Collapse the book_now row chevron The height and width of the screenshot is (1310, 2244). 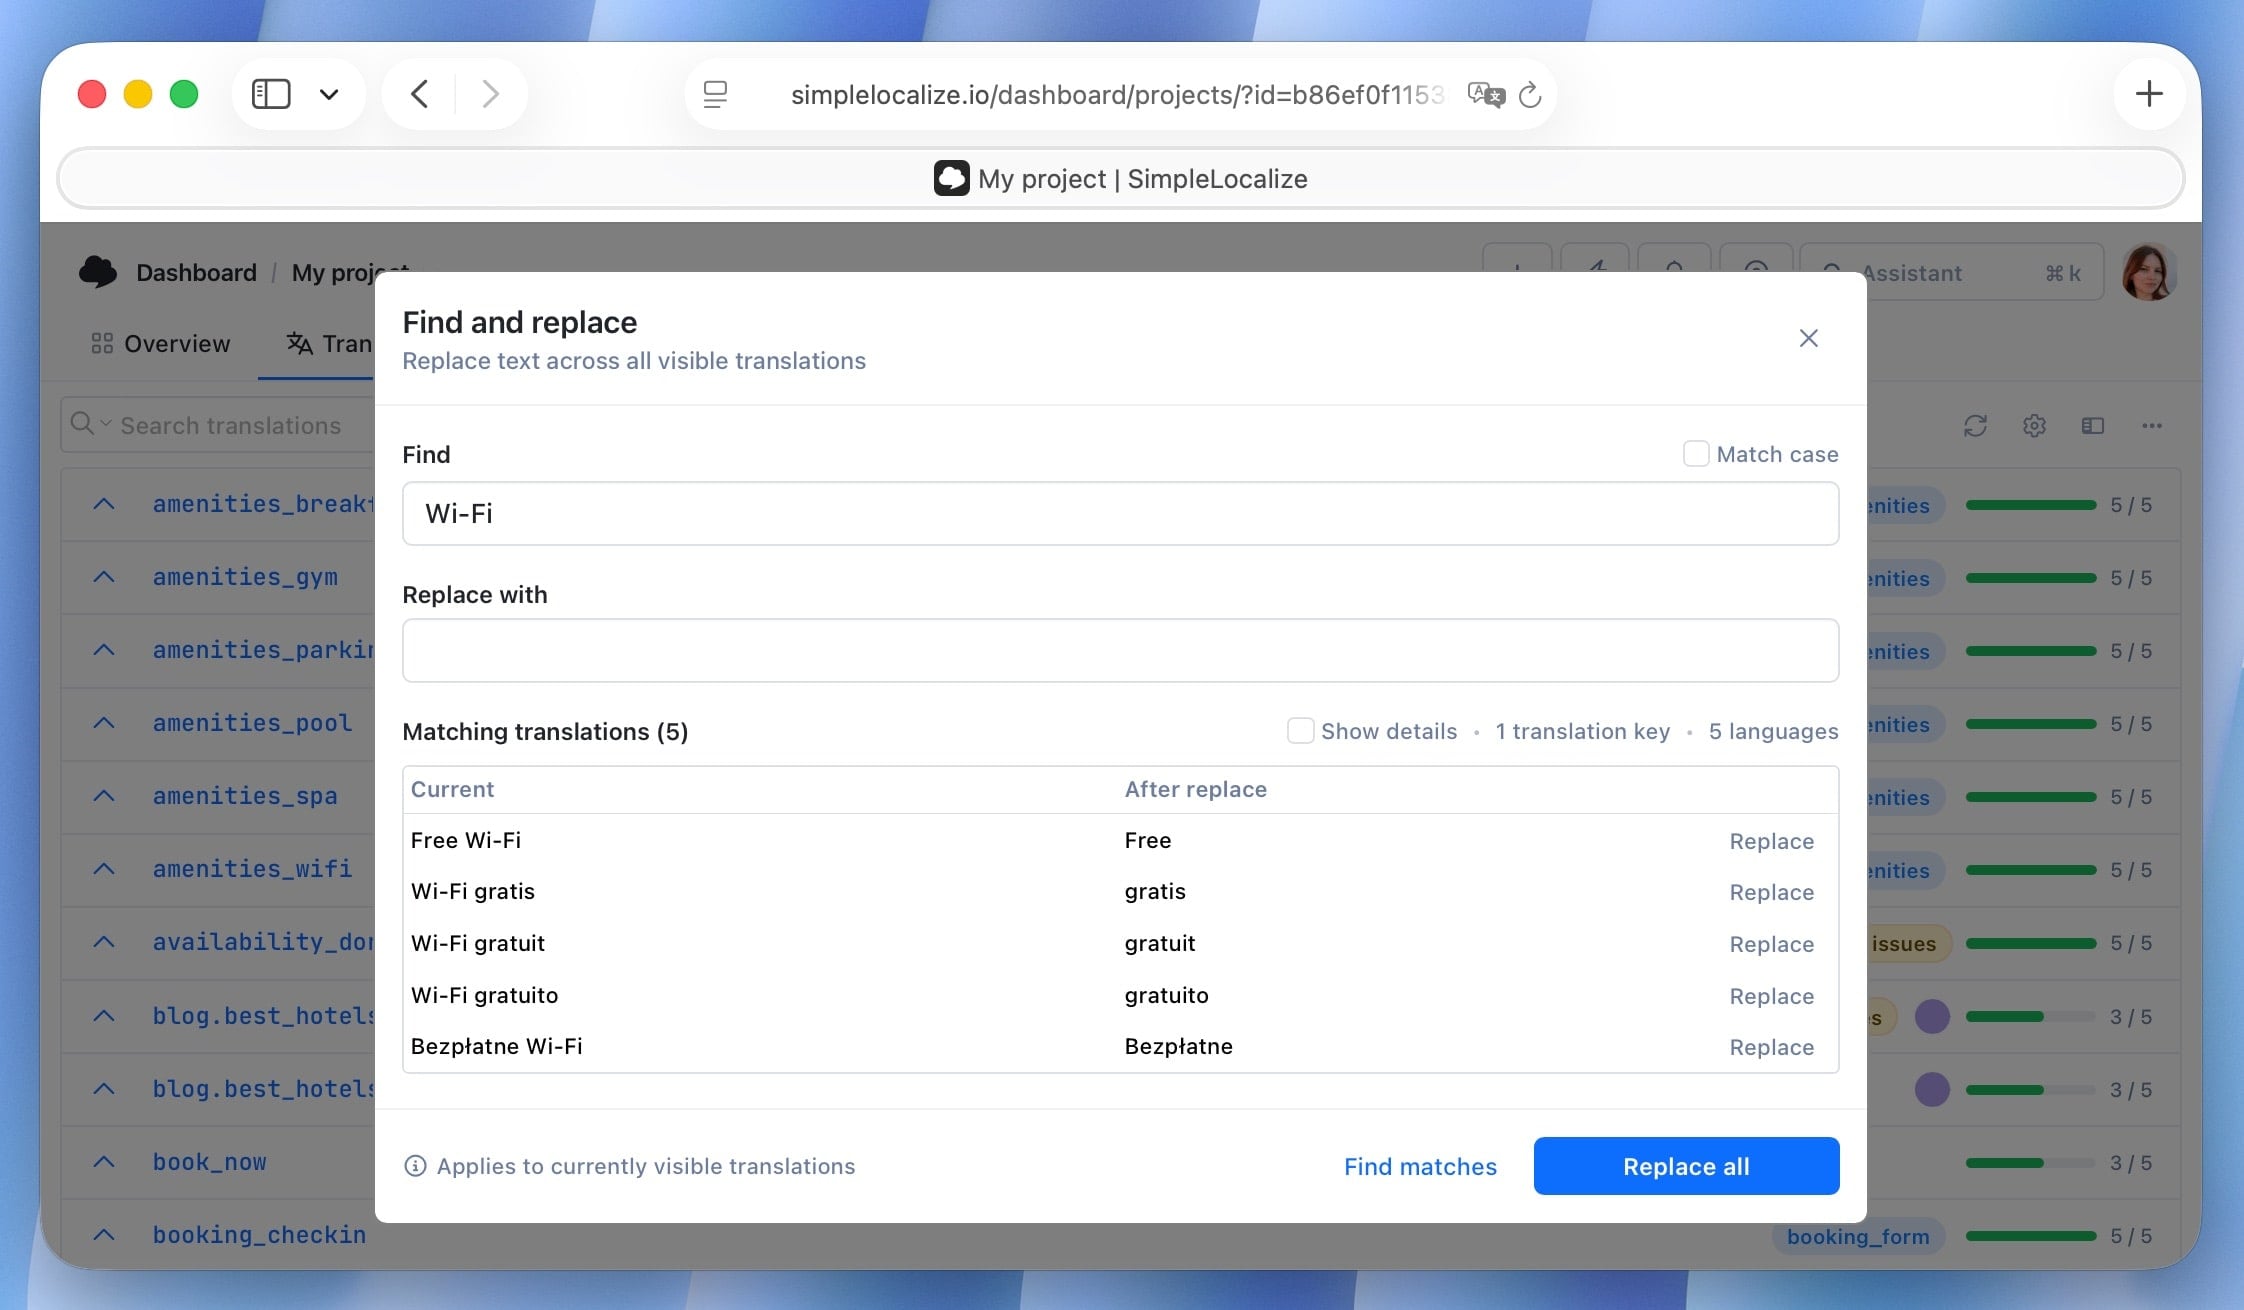click(104, 1162)
